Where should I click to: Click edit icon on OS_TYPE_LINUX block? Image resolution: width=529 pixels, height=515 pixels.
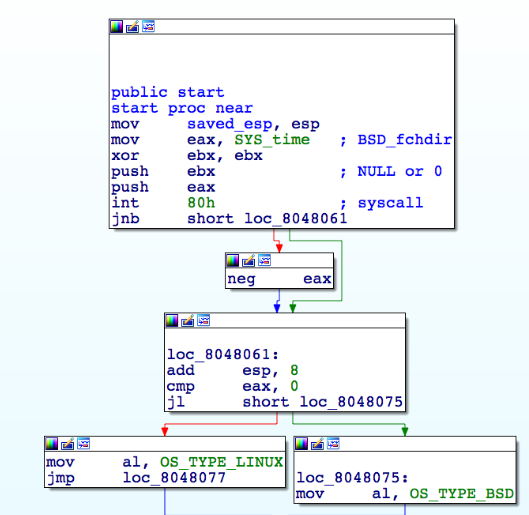coord(68,444)
